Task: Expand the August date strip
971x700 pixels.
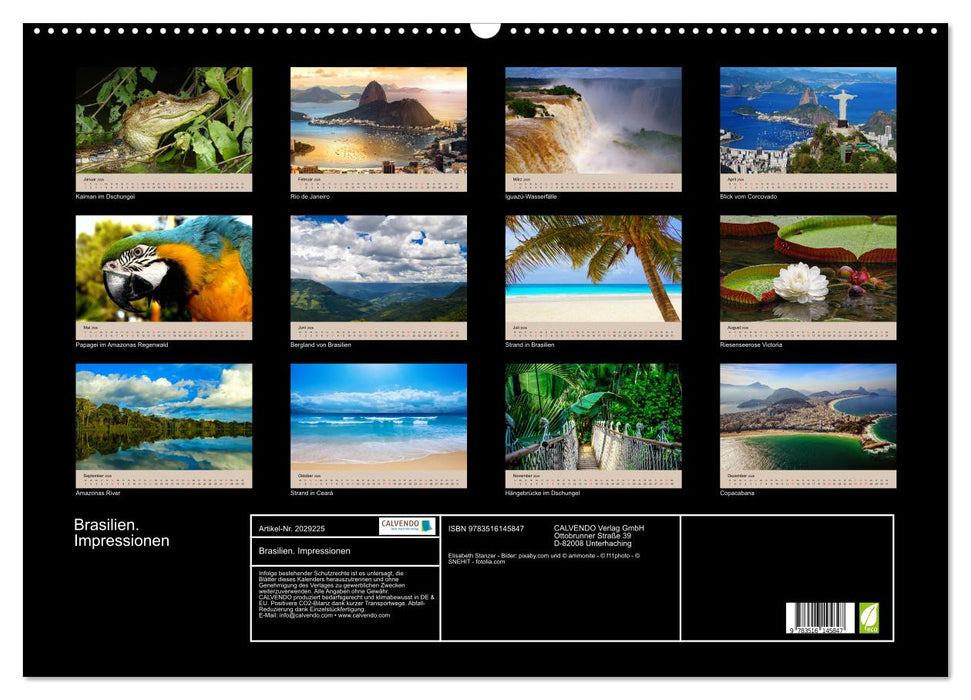Action: (x=802, y=330)
